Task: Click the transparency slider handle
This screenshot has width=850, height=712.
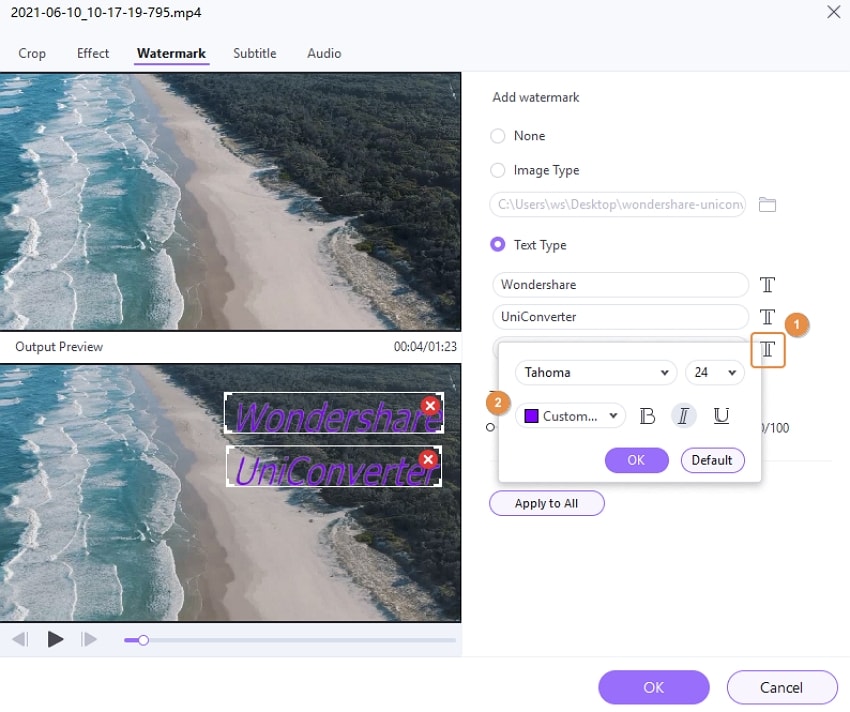Action: coord(491,427)
